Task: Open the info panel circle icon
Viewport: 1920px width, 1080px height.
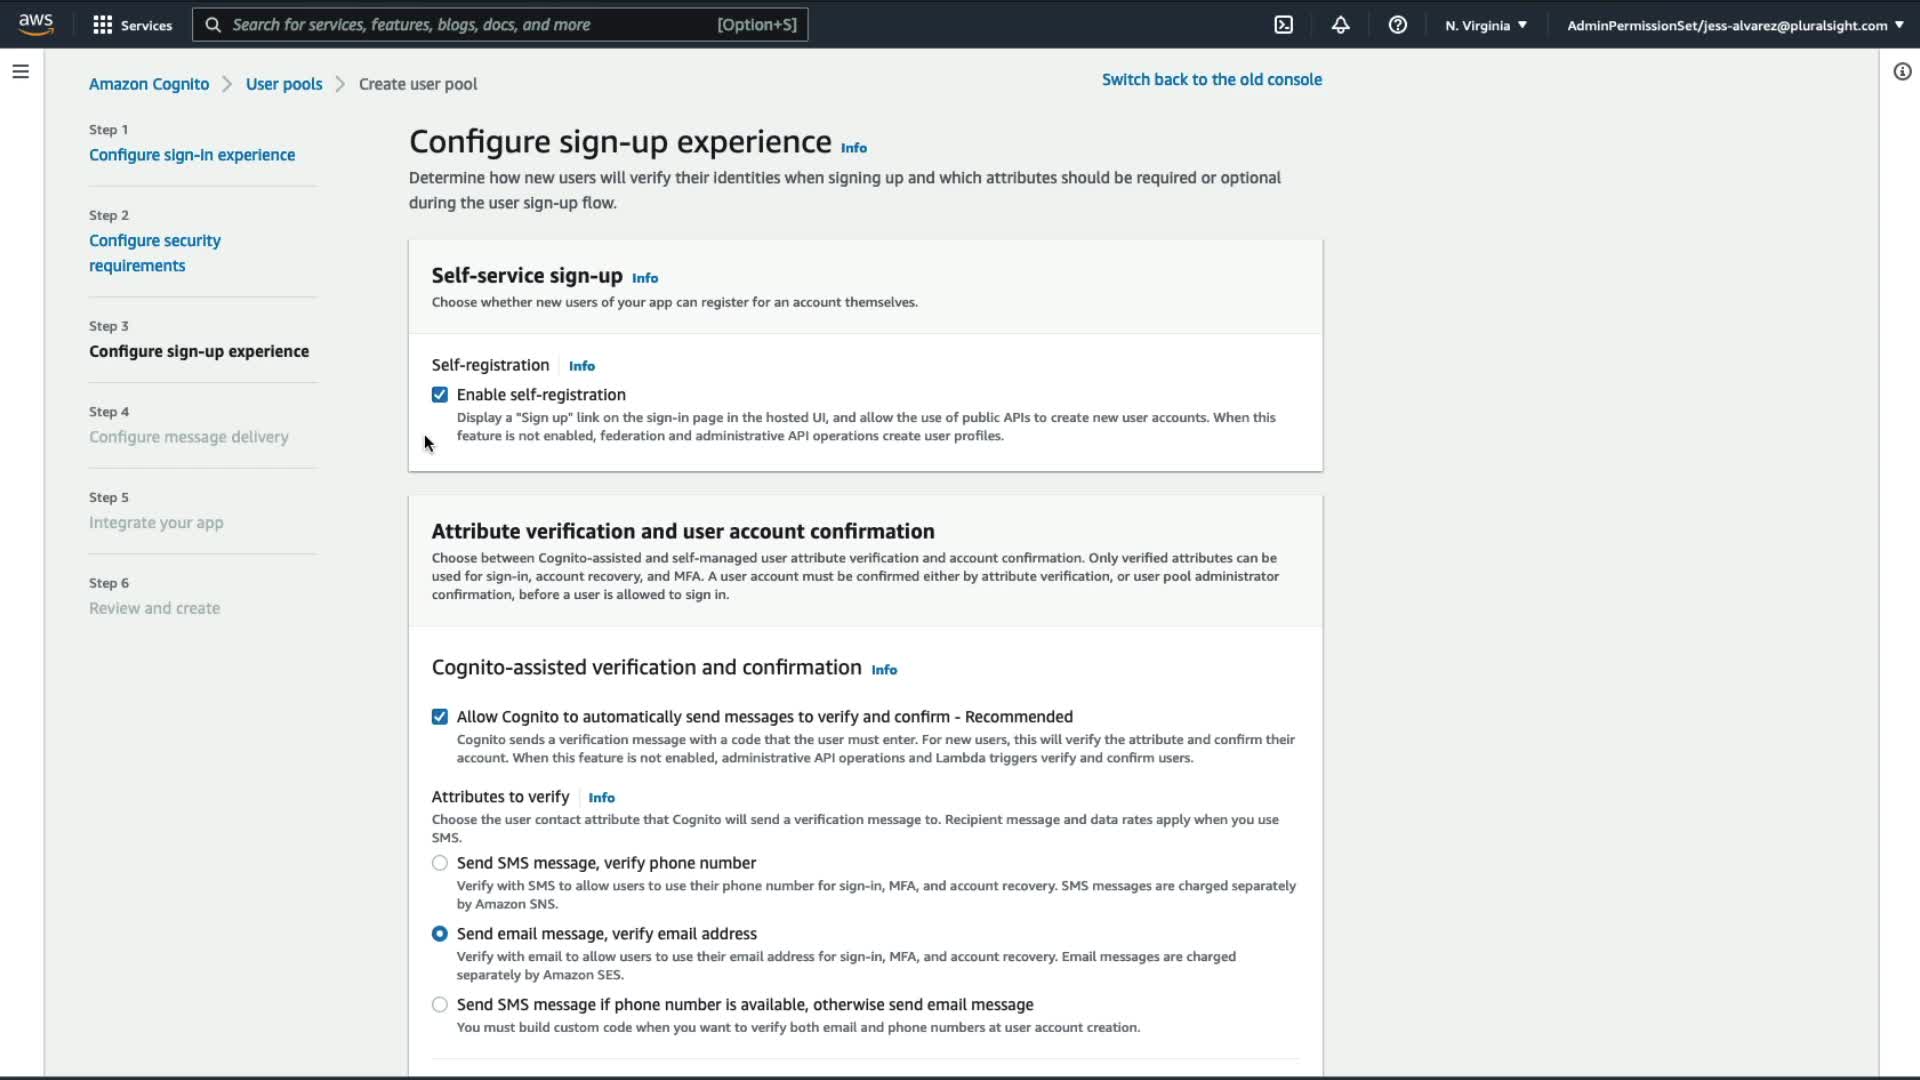Action: pos(1902,72)
